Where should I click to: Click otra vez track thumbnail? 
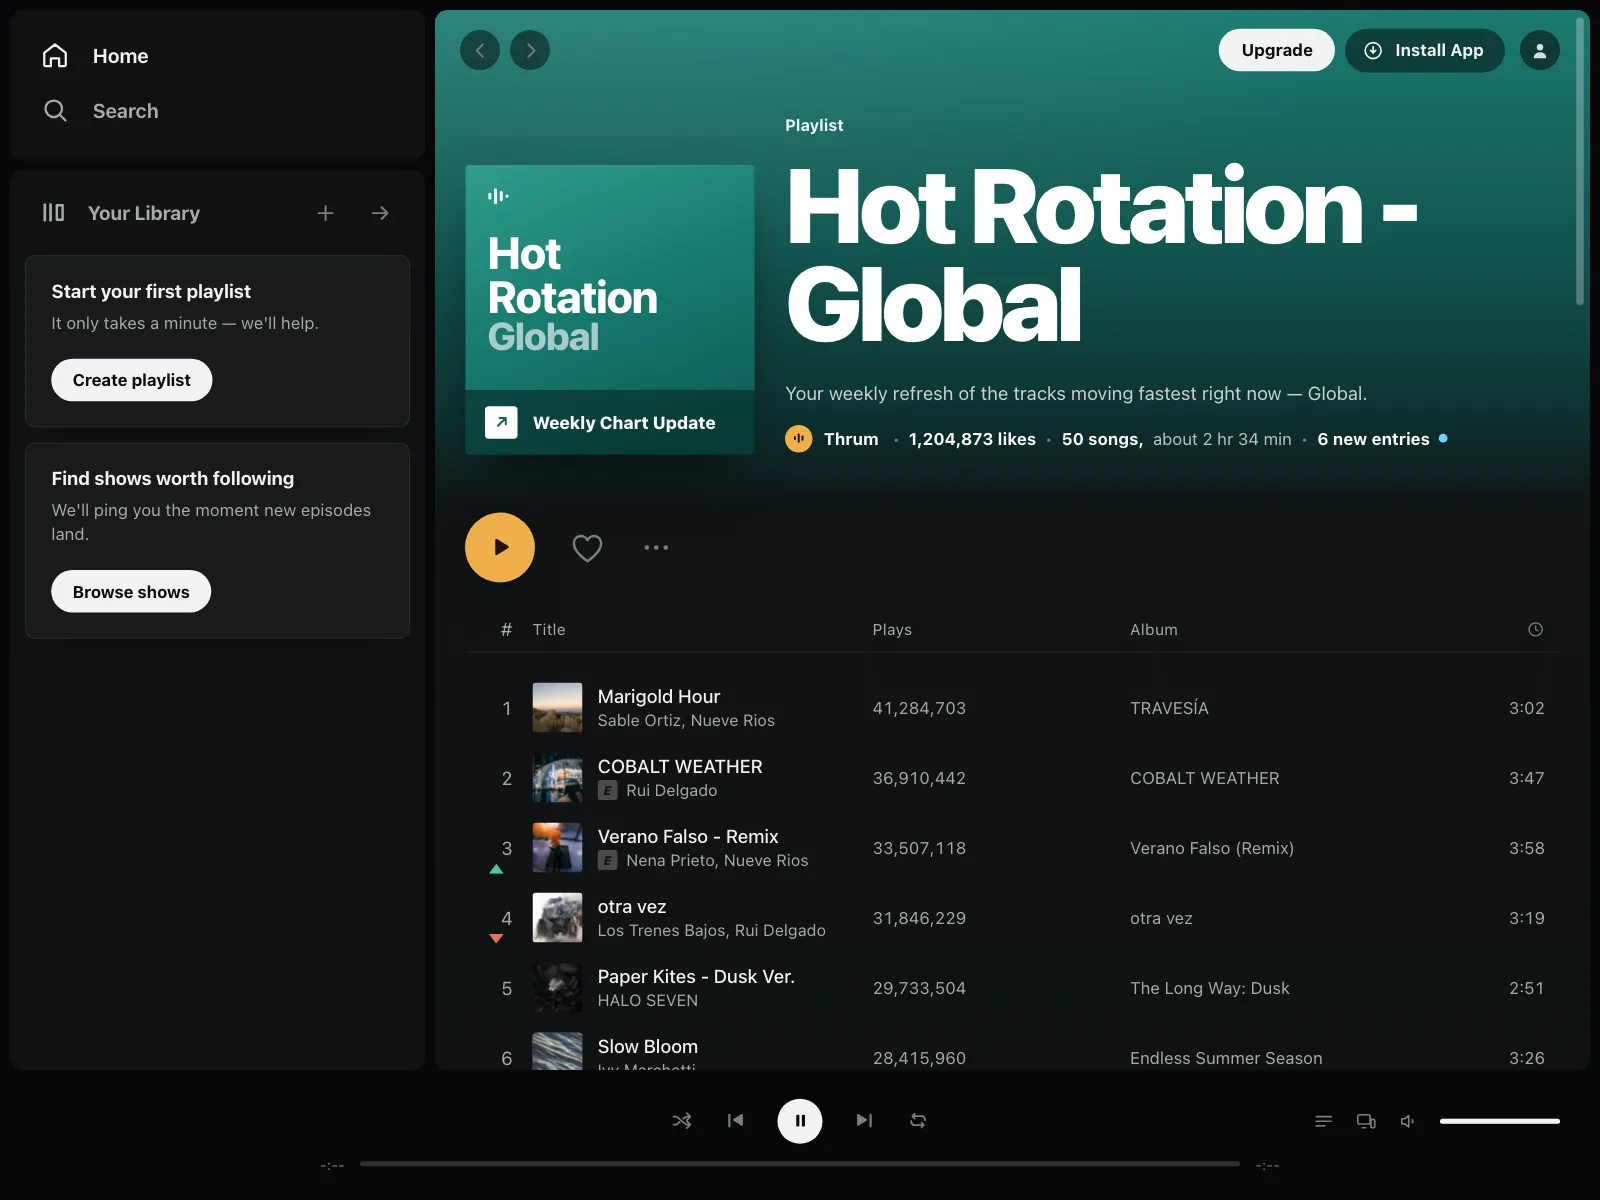(557, 918)
